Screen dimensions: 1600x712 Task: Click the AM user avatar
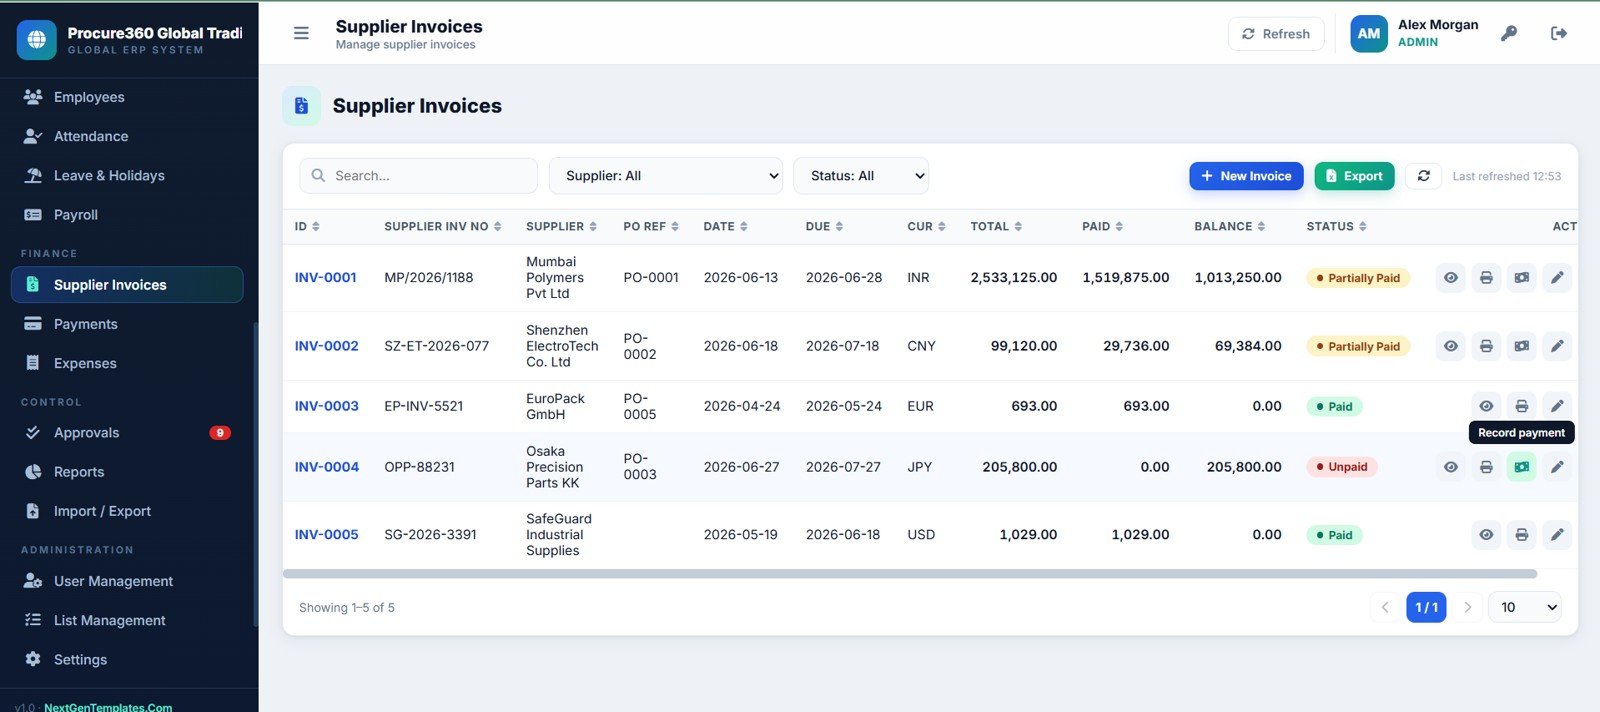pyautogui.click(x=1369, y=33)
